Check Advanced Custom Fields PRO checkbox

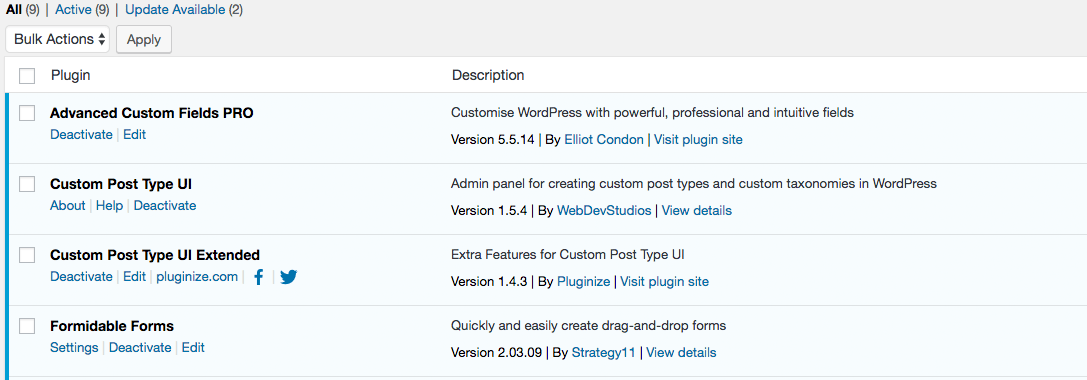pos(27,113)
